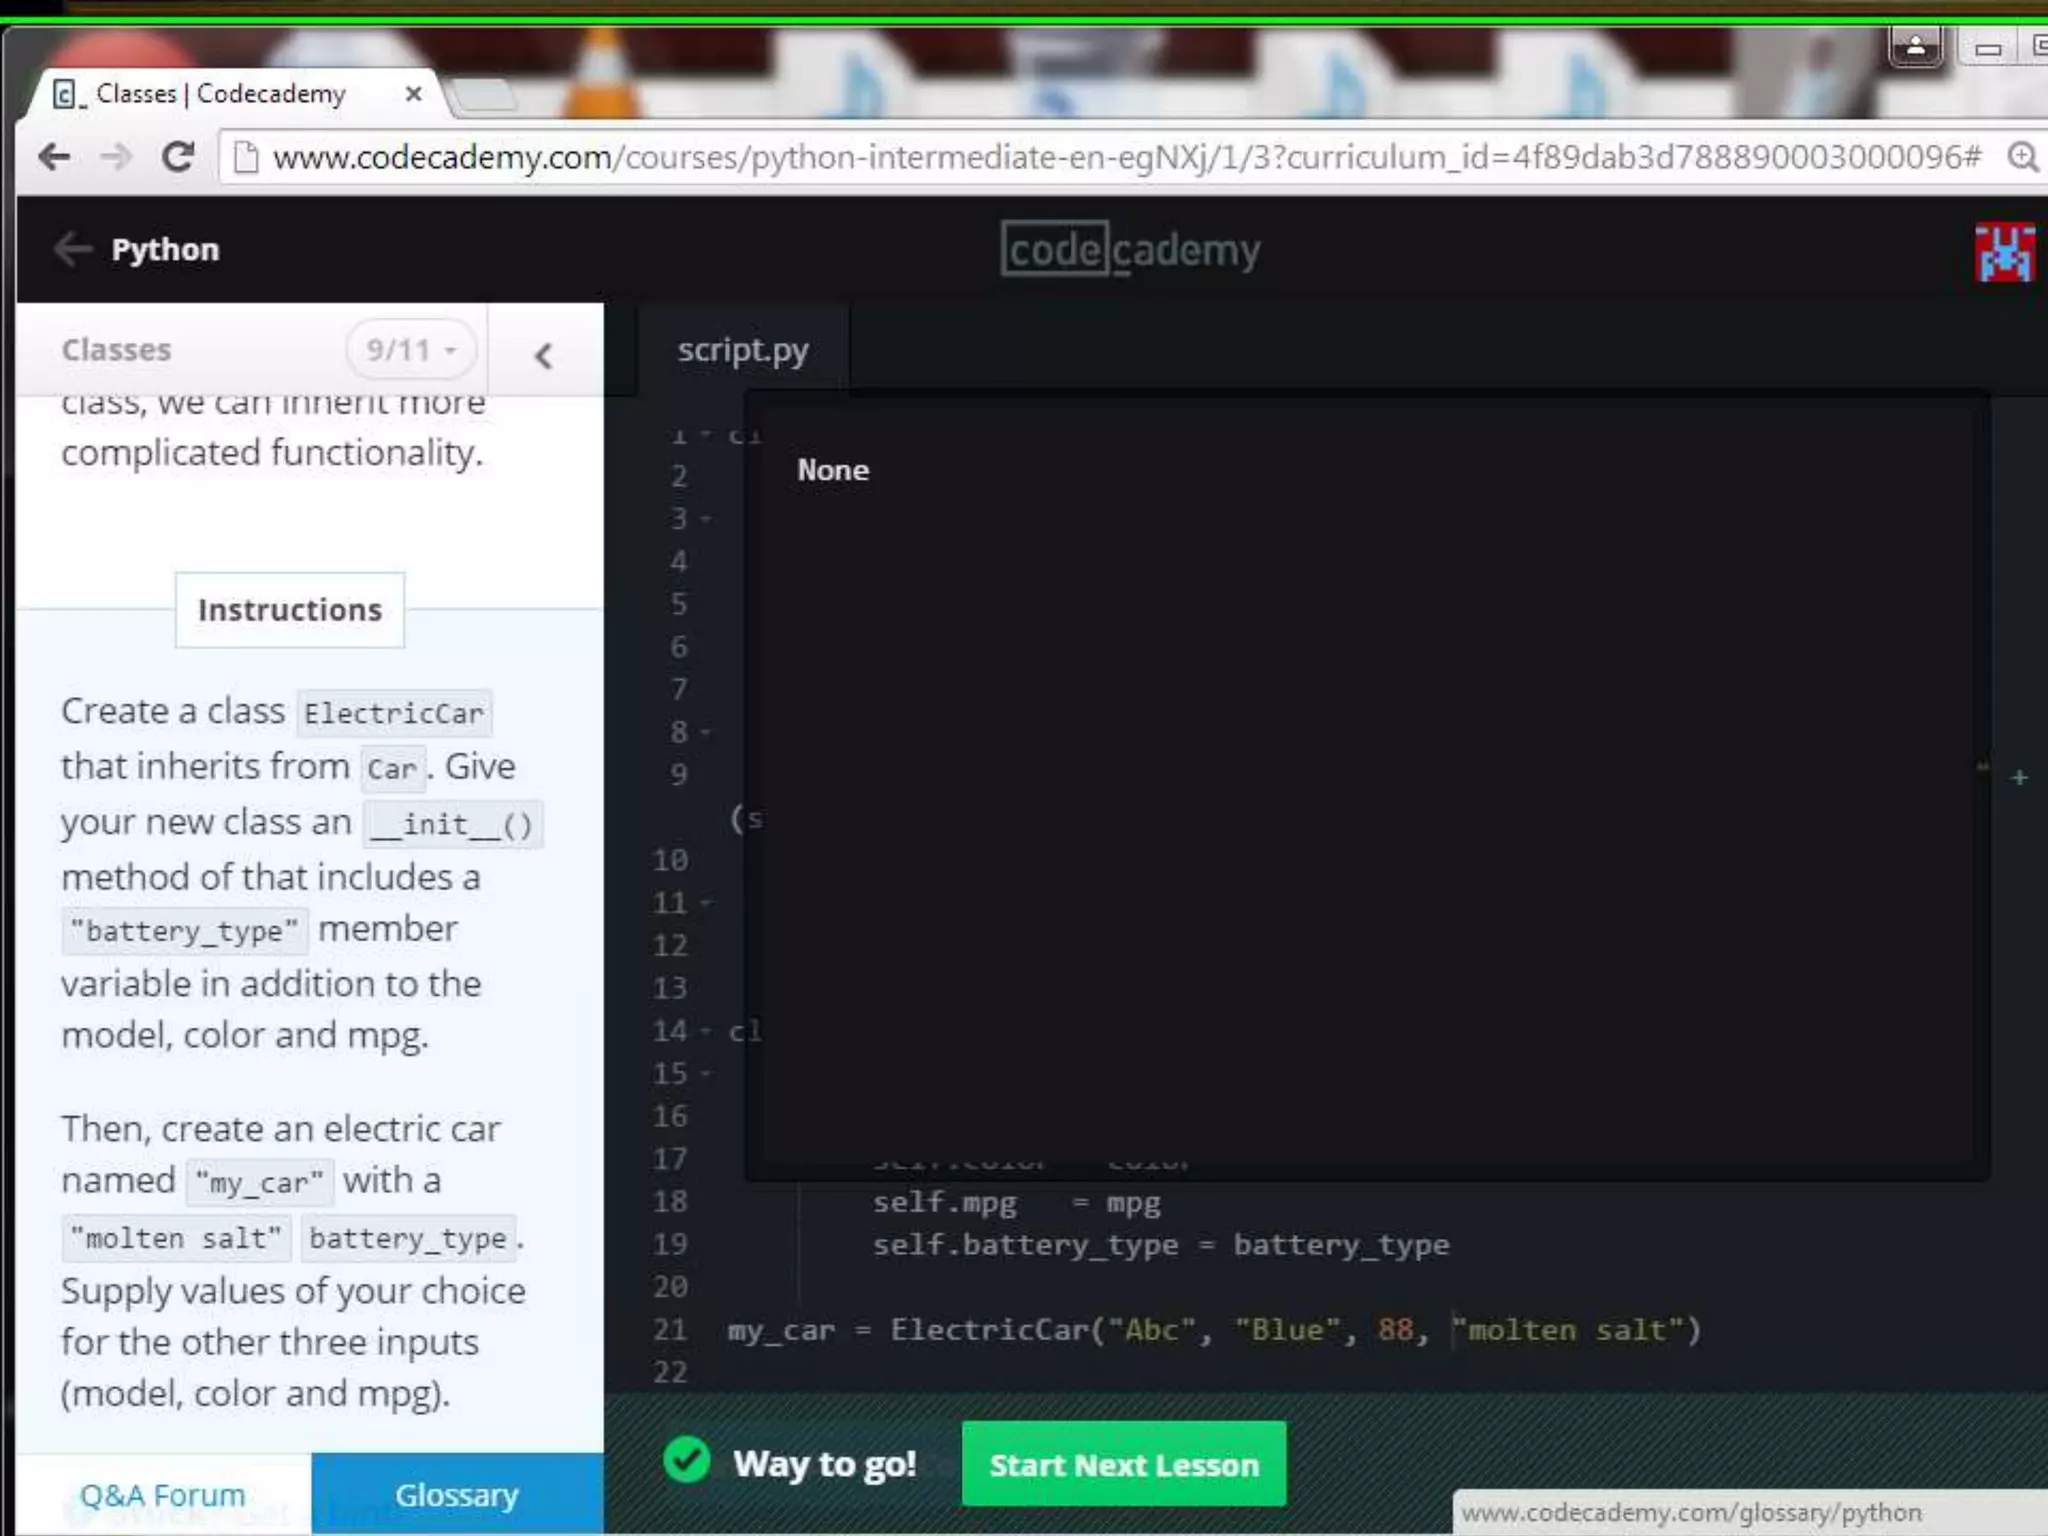Screen dimensions: 2048x1536
Task: Click the page icon in the address bar
Action: pyautogui.click(x=245, y=157)
